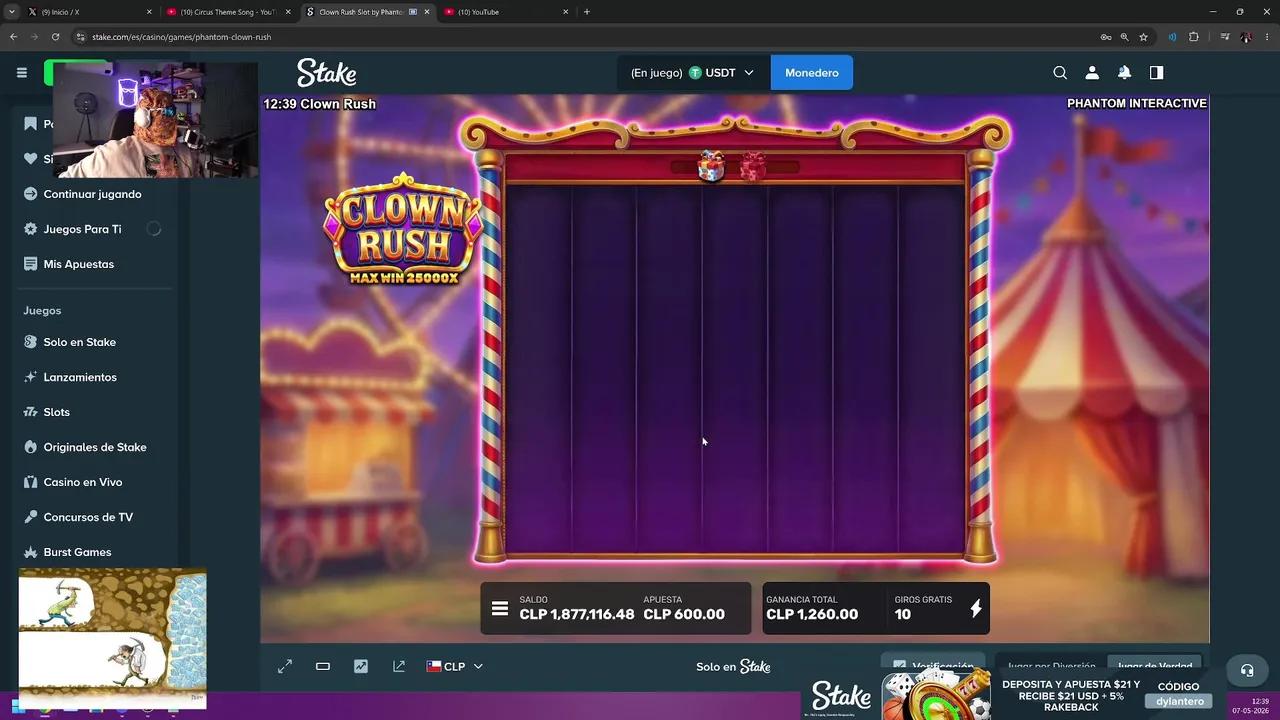Open Concursos de TV category
The width and height of the screenshot is (1280, 720).
point(88,517)
